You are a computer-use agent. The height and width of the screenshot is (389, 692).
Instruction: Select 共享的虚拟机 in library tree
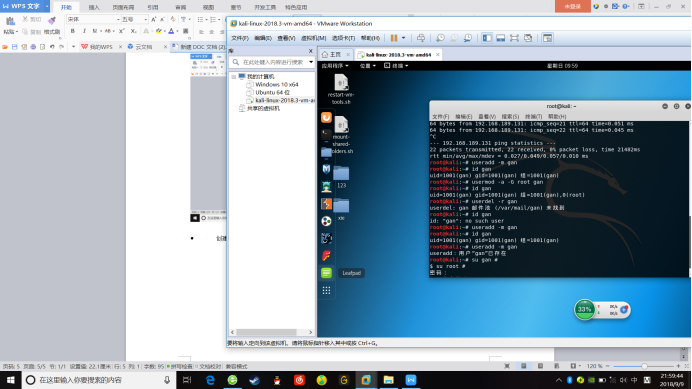[x=263, y=108]
